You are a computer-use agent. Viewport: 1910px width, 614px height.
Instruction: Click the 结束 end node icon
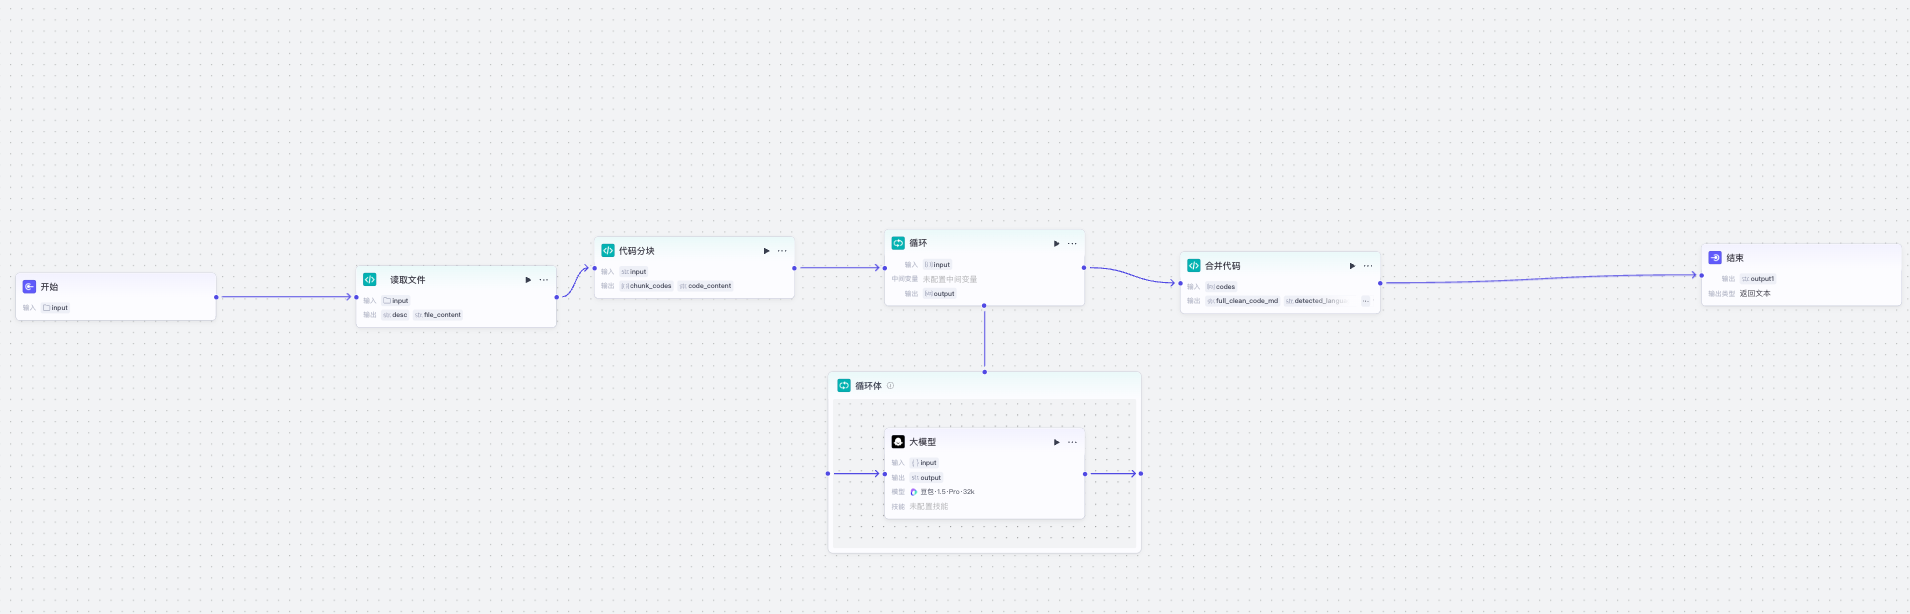[x=1715, y=258]
